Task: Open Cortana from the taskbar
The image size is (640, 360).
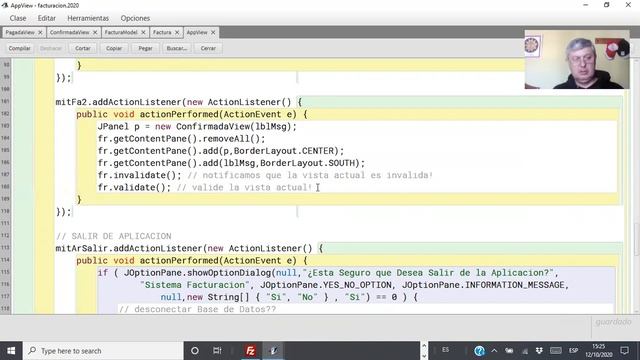Action: 195,351
